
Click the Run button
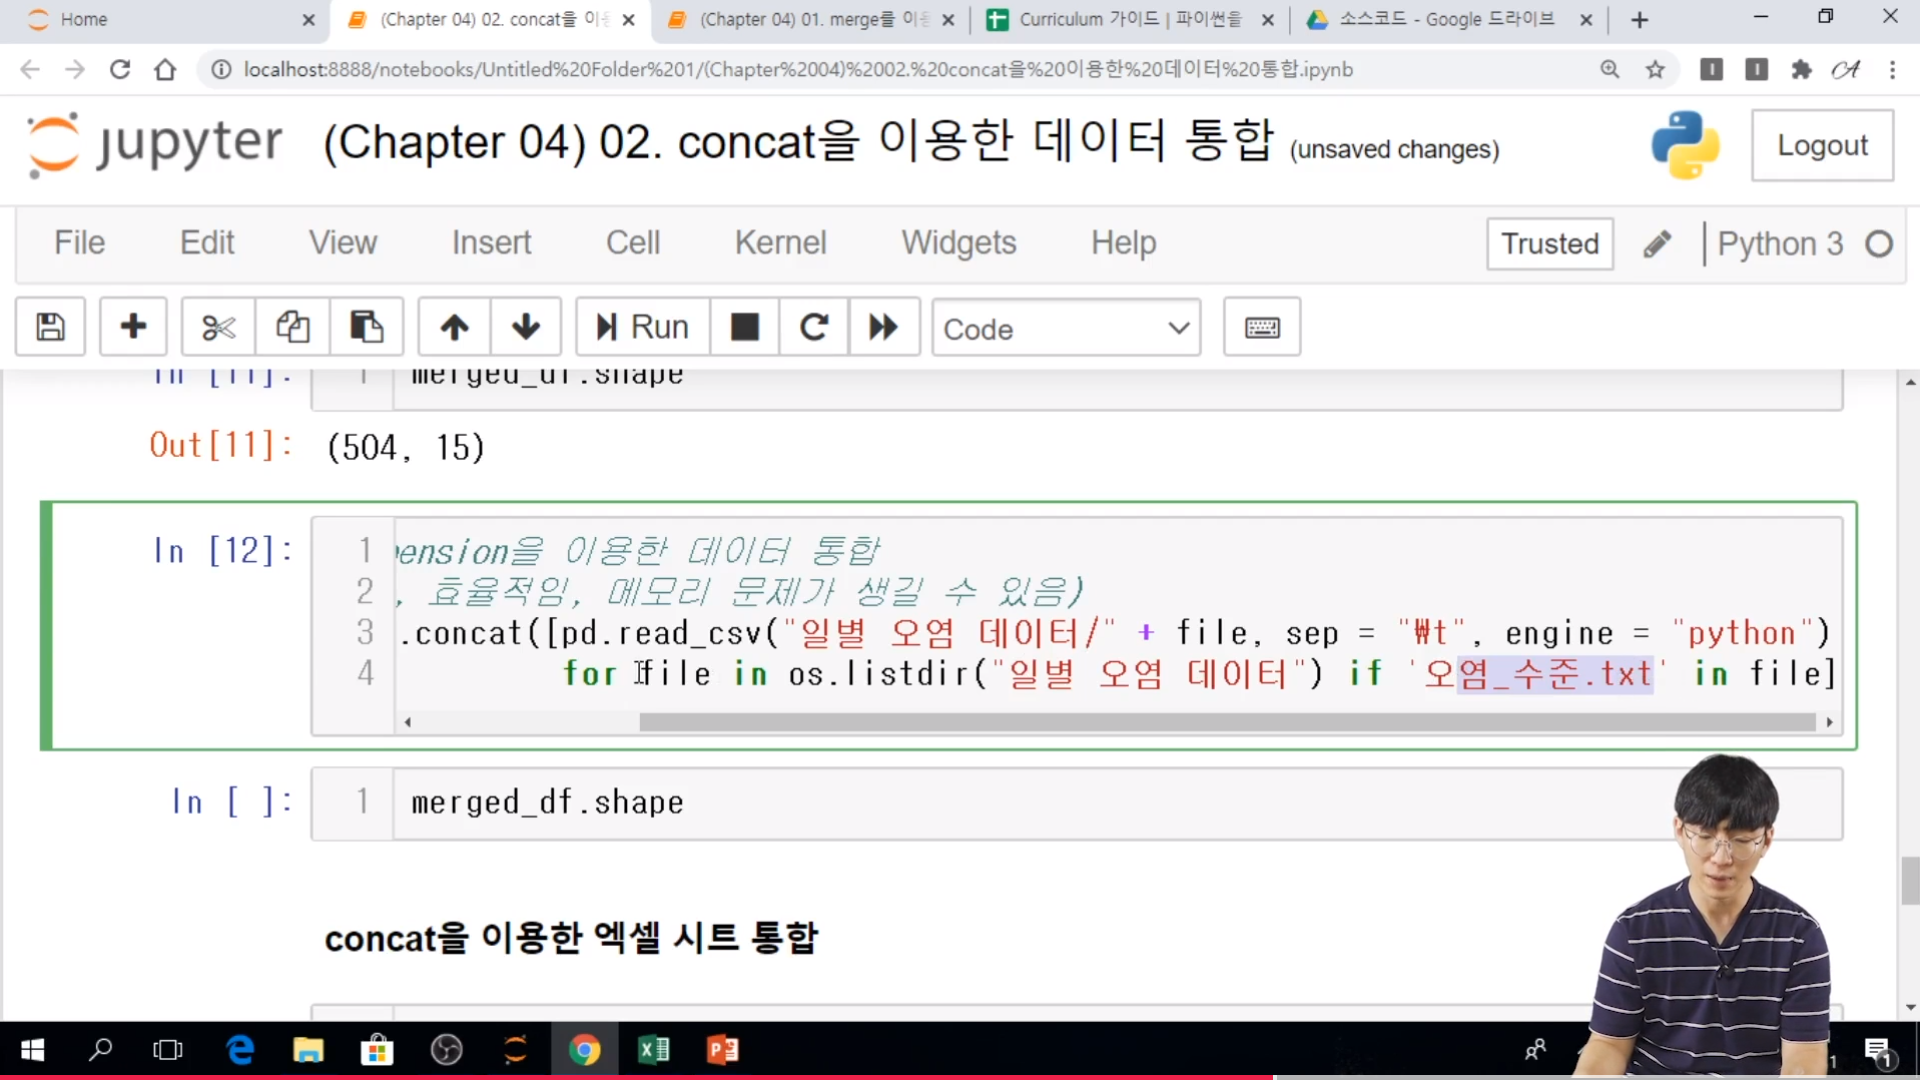pyautogui.click(x=643, y=327)
